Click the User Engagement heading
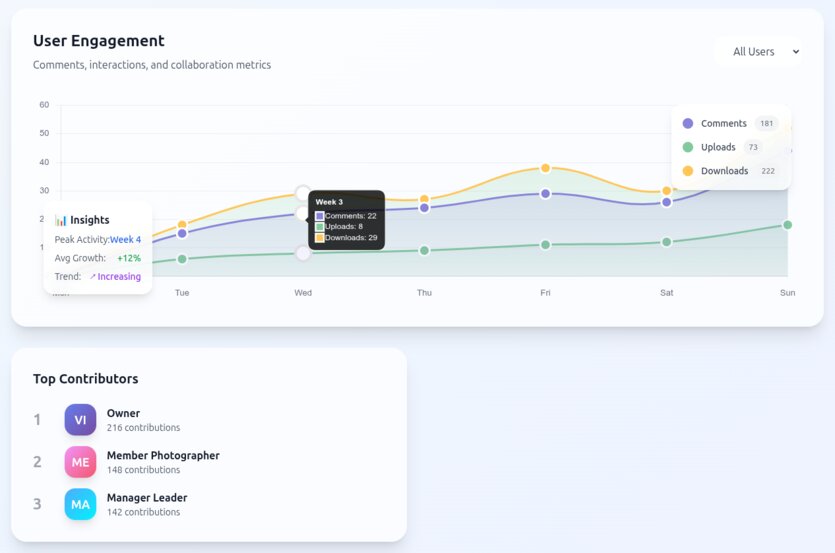Screen dimensions: 835x553 click(99, 41)
